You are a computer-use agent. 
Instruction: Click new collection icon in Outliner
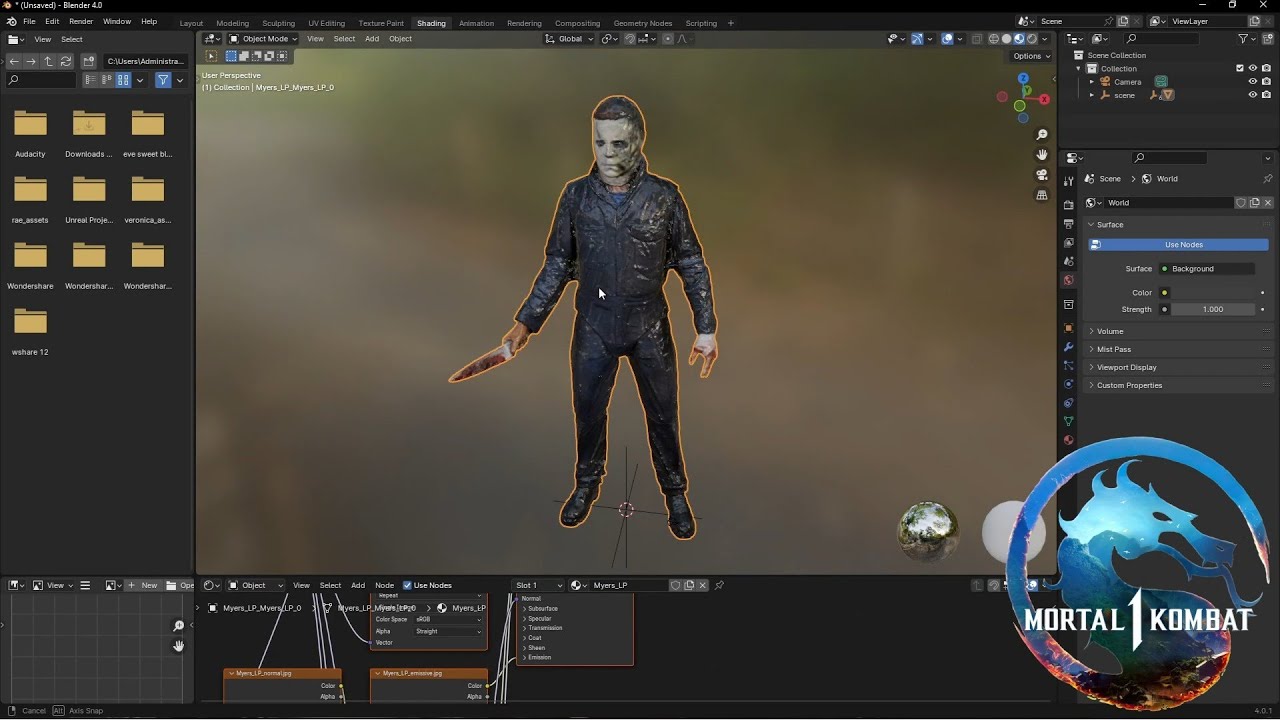(1267, 38)
